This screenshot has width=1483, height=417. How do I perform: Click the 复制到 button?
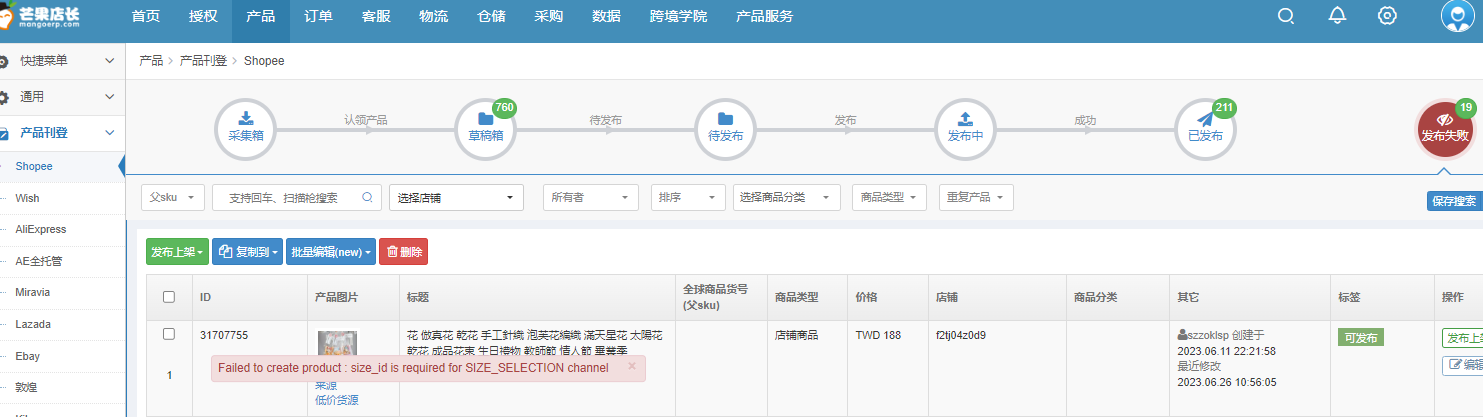point(247,252)
